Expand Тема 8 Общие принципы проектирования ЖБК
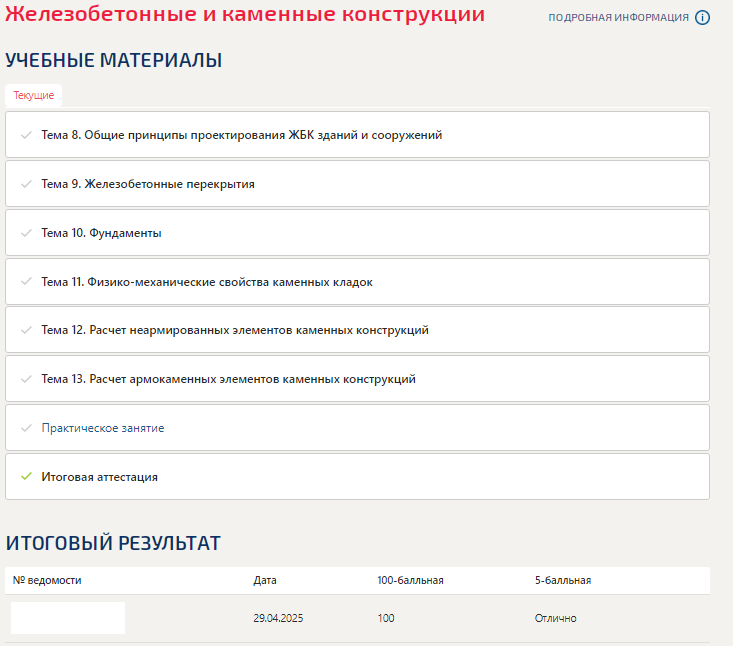Screen dimensions: 733x646 pyautogui.click(x=357, y=135)
